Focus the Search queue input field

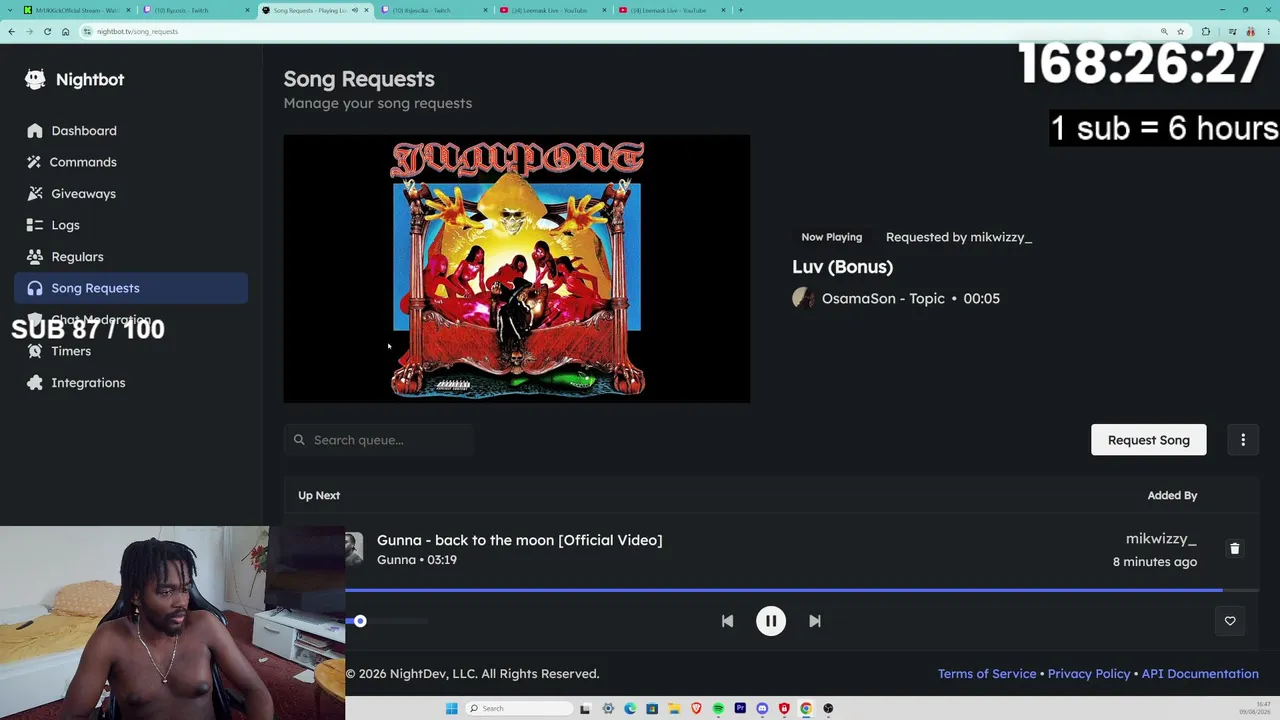click(379, 440)
